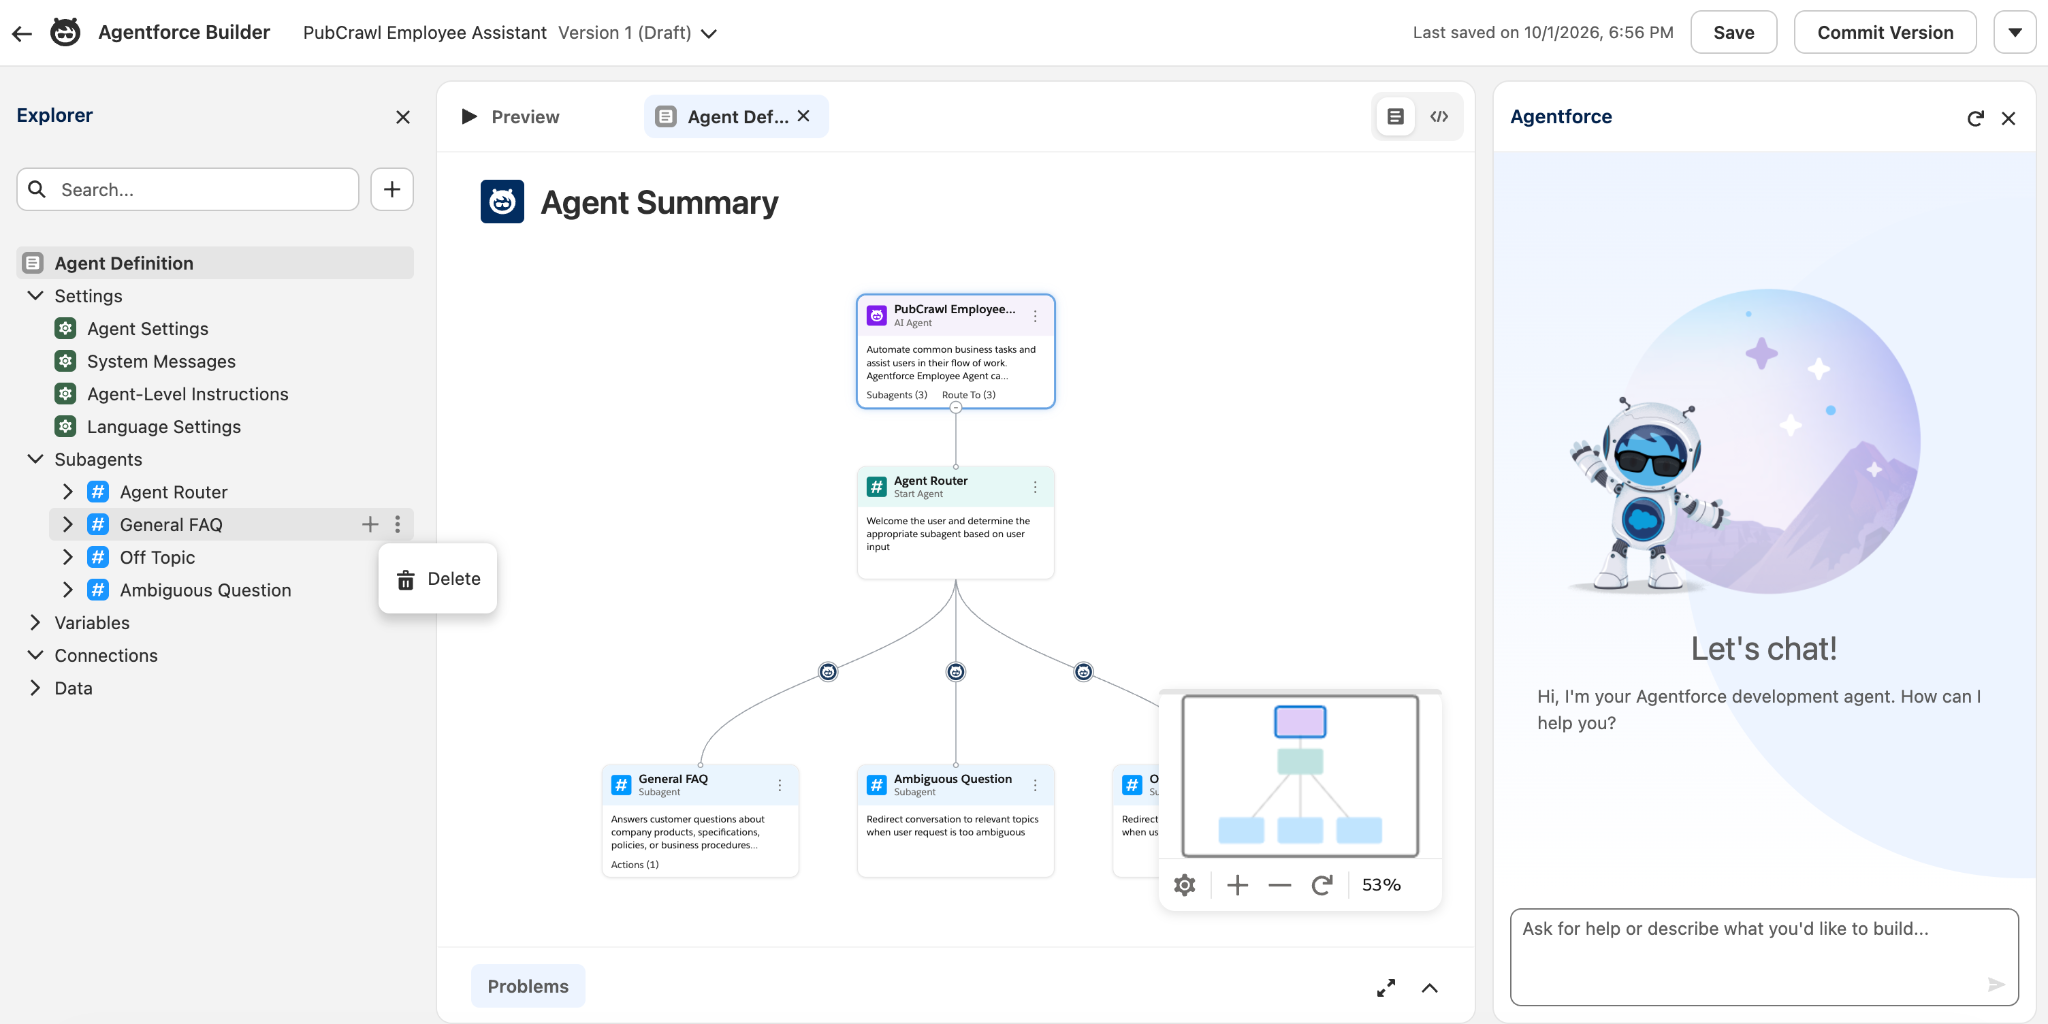Click into the Explorer search field
This screenshot has width=2048, height=1024.
(188, 189)
